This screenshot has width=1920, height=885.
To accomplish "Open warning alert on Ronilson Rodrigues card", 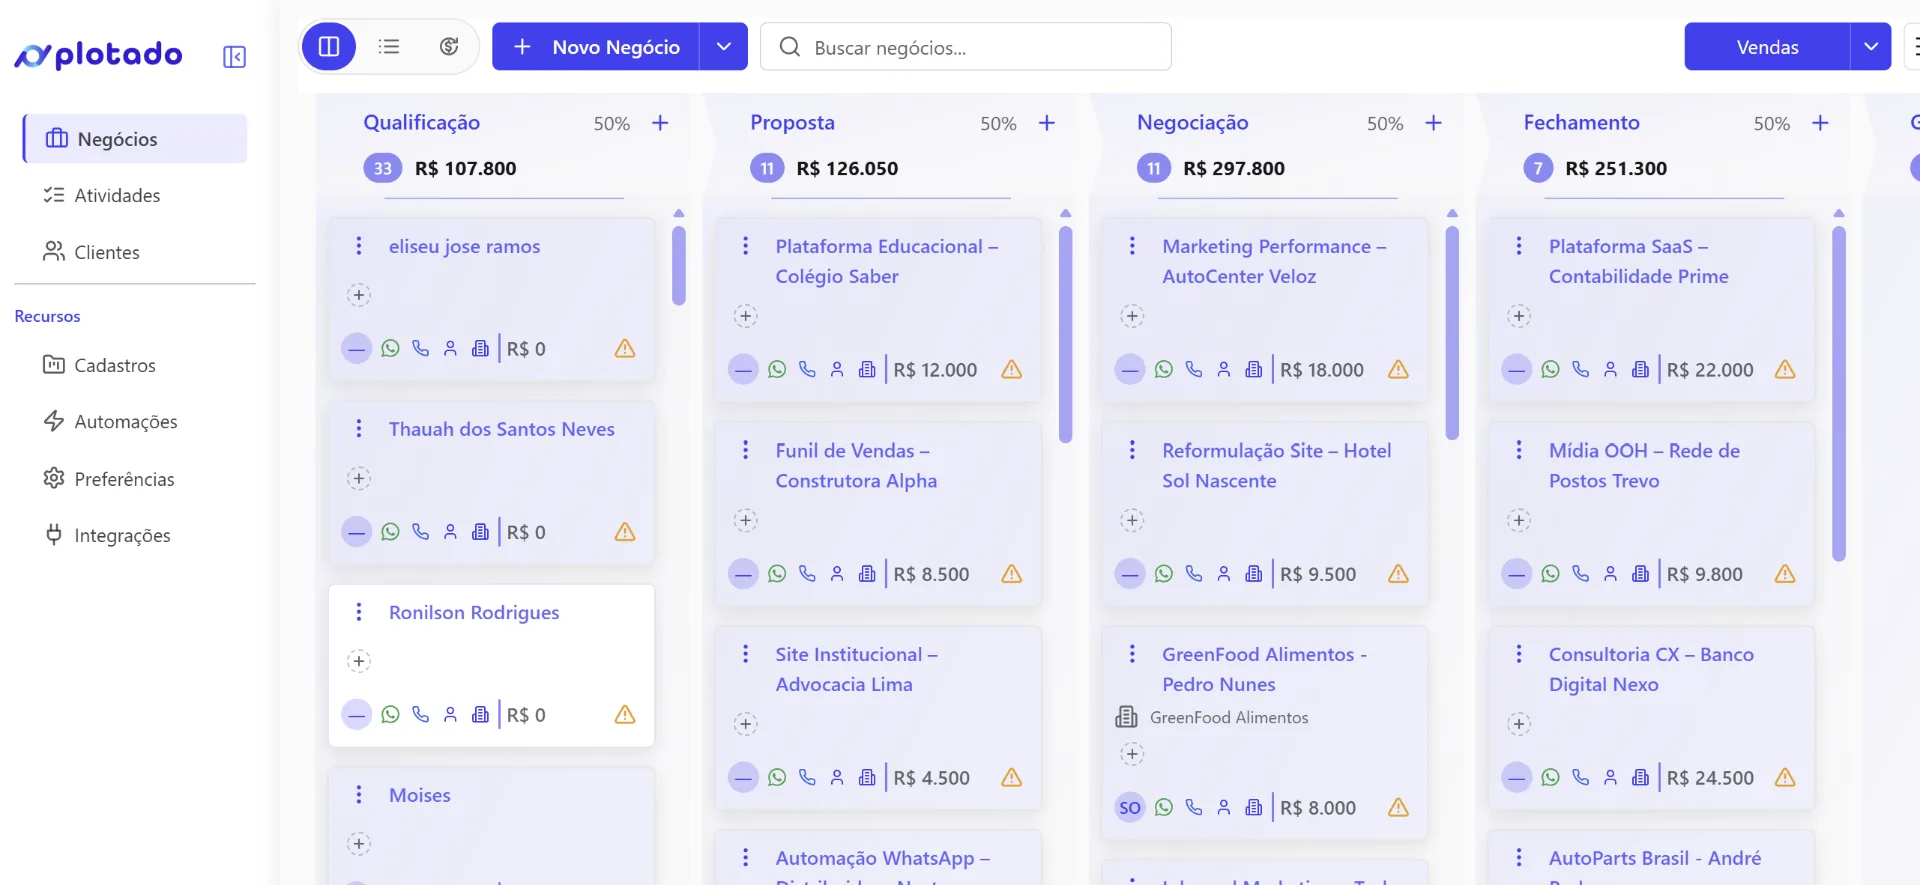I will tap(625, 714).
